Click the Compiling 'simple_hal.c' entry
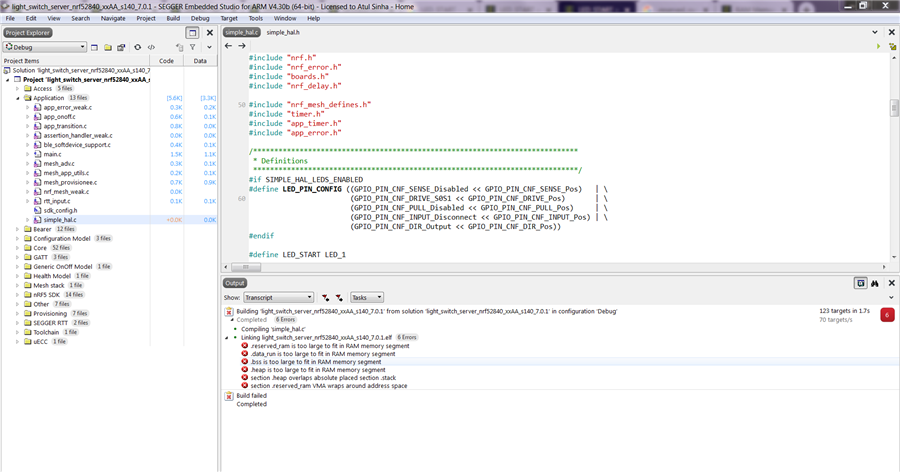The height and width of the screenshot is (472, 900). click(x=273, y=329)
